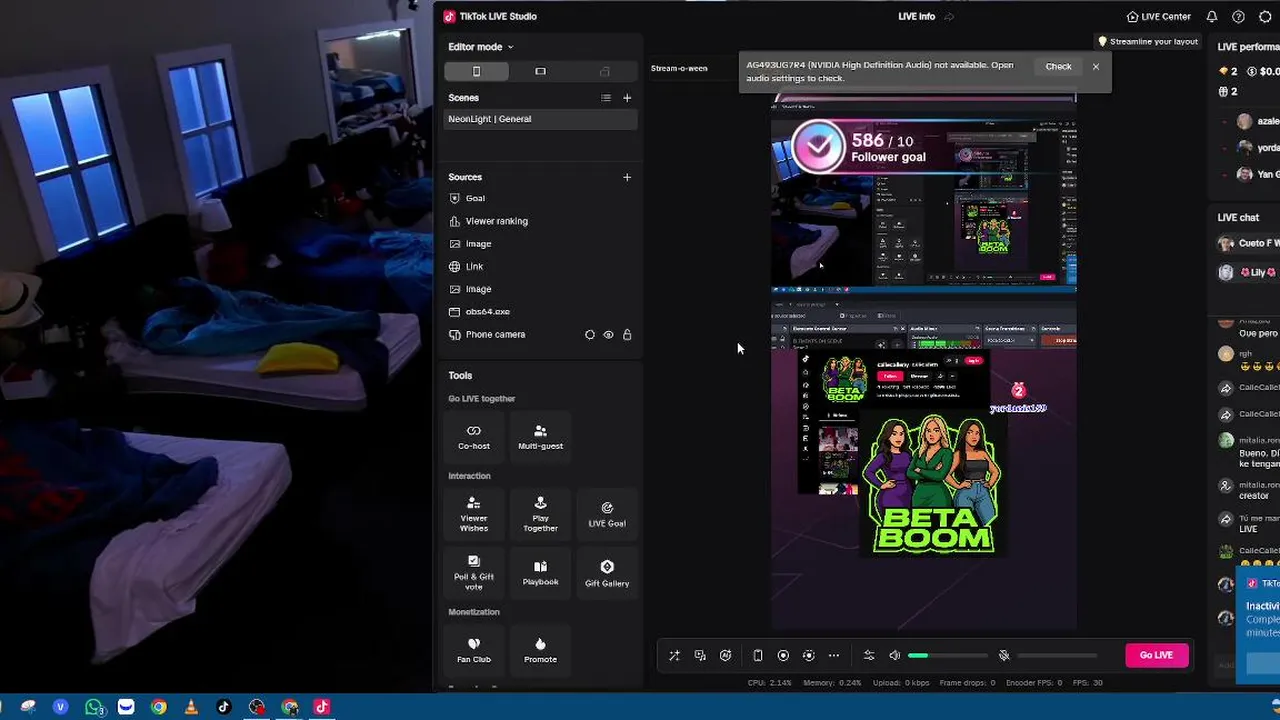Image resolution: width=1280 pixels, height=720 pixels.
Task: Open the notifications bell
Action: pos(1212,17)
